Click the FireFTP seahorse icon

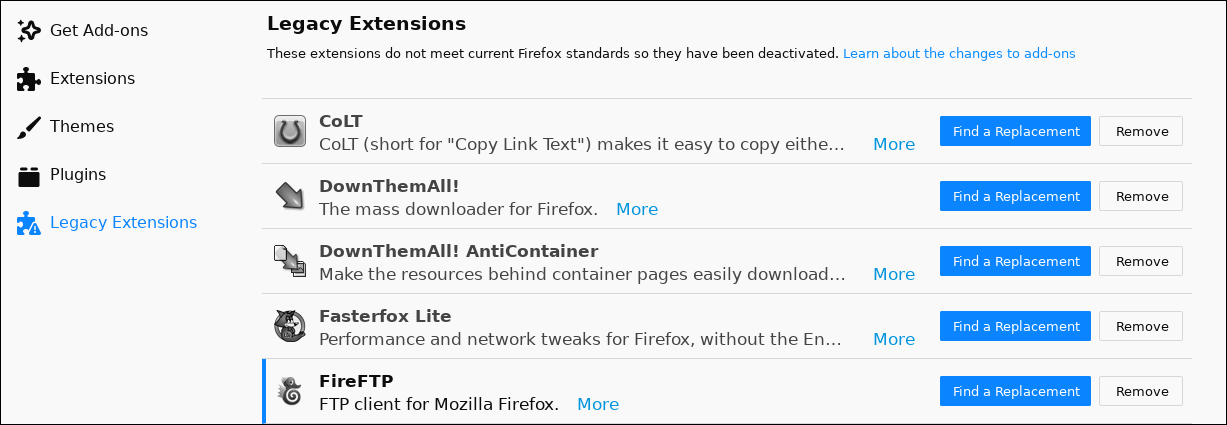coord(290,391)
